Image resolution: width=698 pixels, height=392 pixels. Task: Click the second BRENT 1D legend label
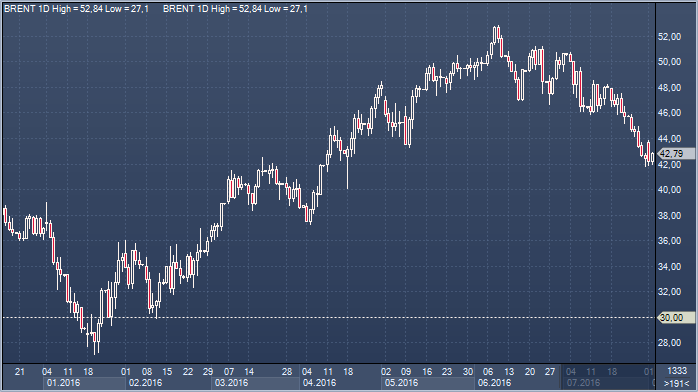[x=235, y=8]
